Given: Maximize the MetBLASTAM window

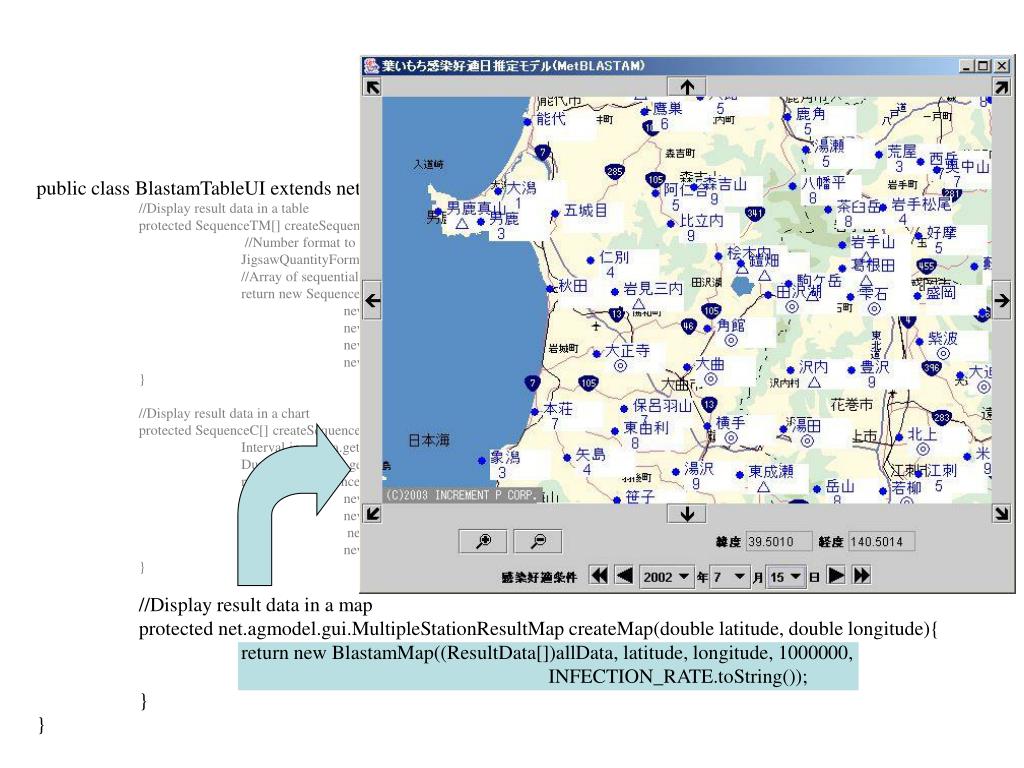Looking at the screenshot, I should click(x=984, y=65).
